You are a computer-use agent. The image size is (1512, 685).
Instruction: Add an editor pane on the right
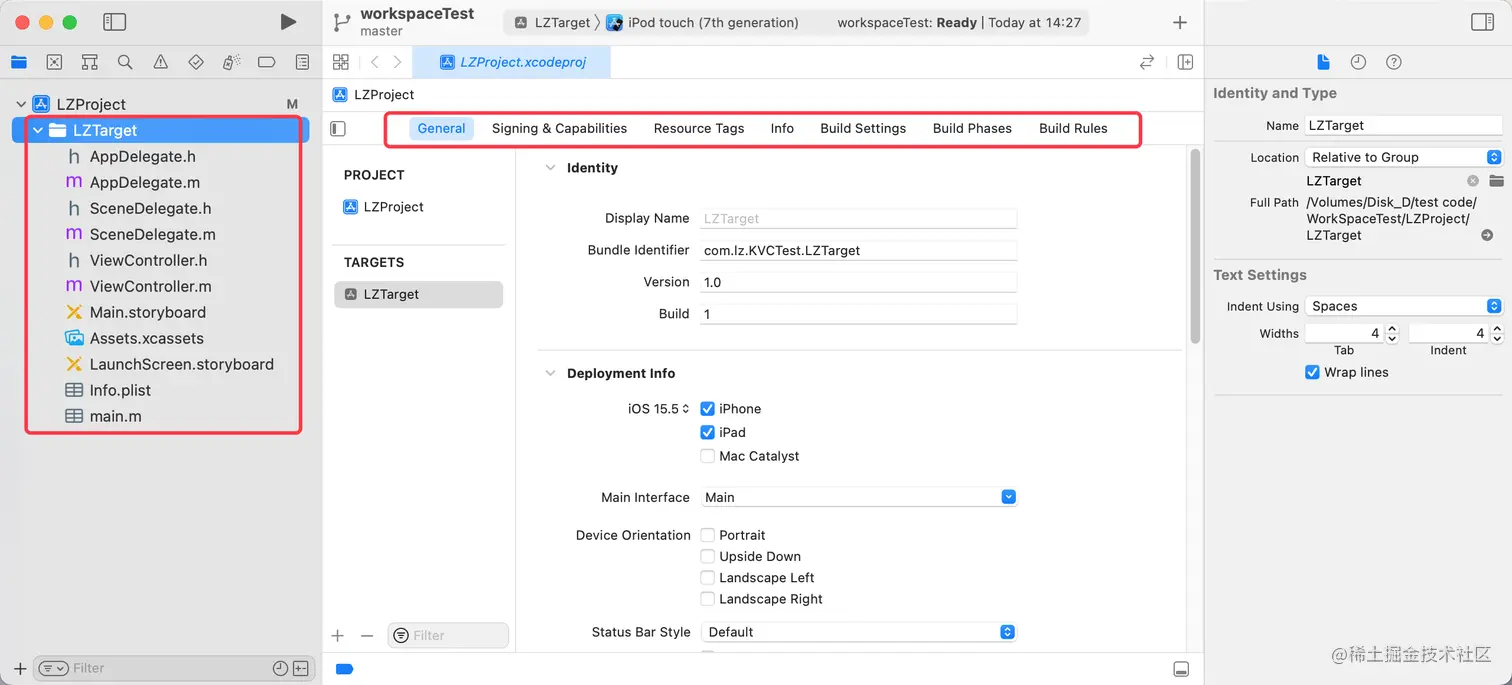coord(1185,62)
